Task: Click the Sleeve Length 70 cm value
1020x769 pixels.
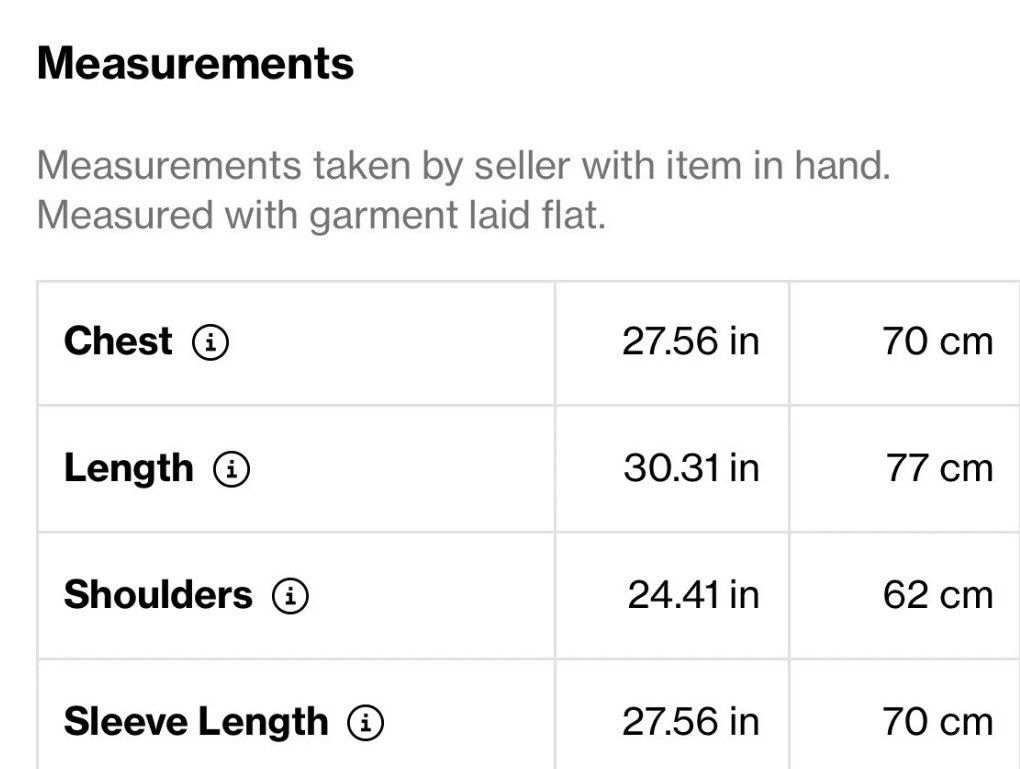Action: pos(937,722)
